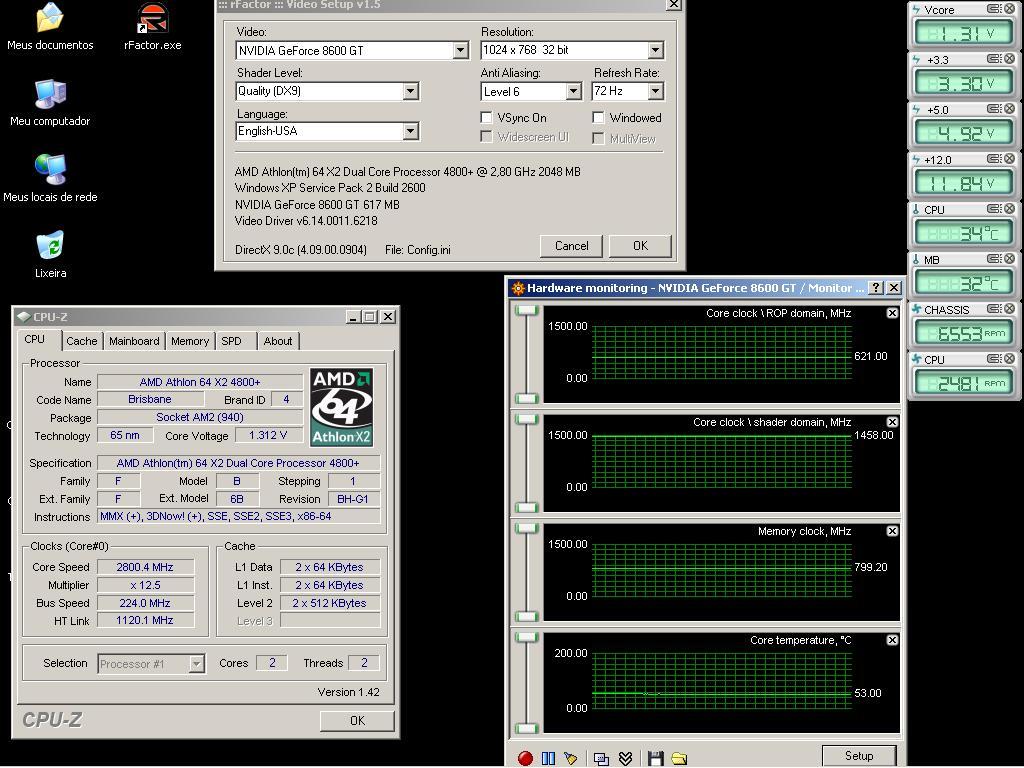Expand the Anti Aliasing level dropdown
This screenshot has width=1024, height=768.
[573, 91]
